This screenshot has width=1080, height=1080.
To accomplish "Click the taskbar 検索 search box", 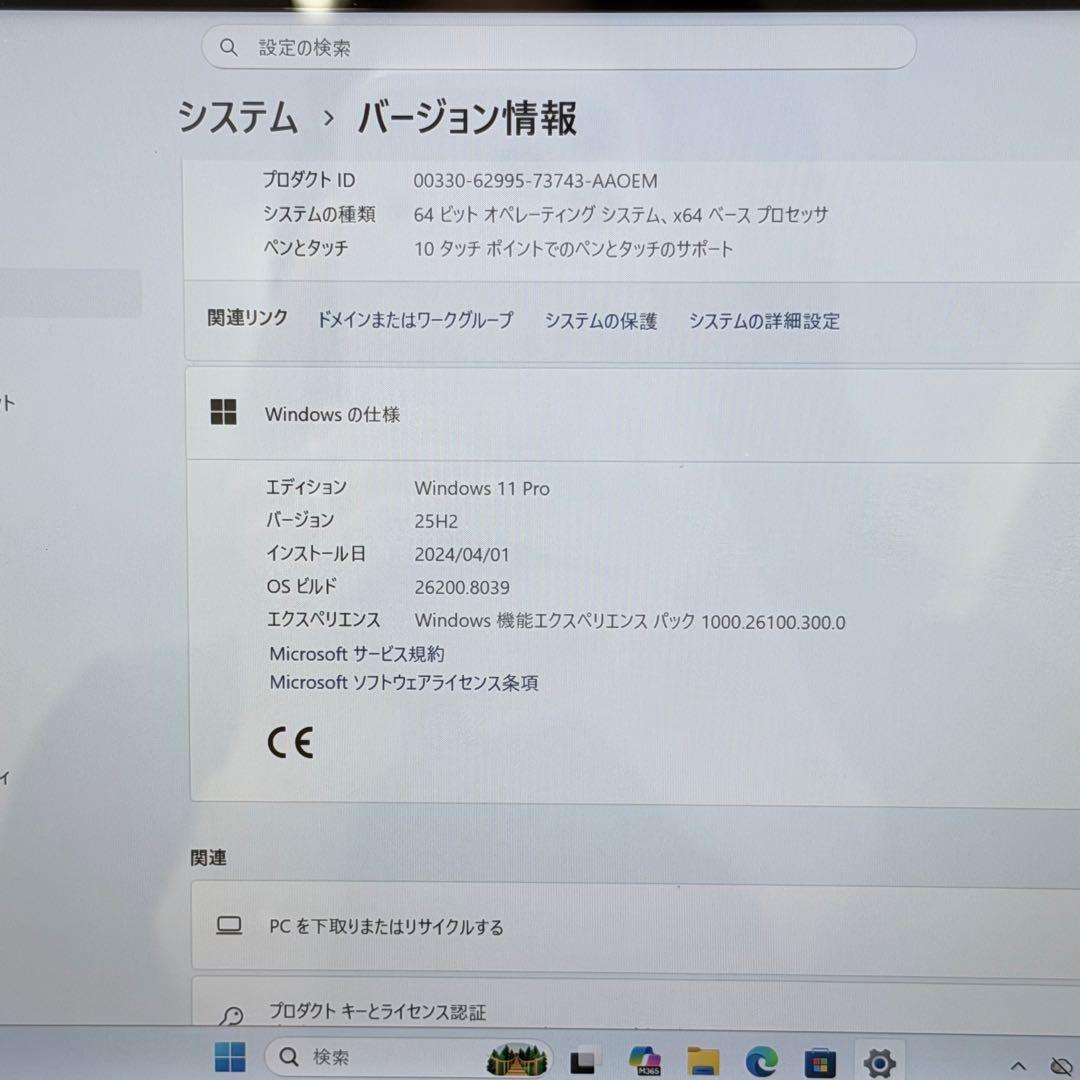I will [409, 1057].
